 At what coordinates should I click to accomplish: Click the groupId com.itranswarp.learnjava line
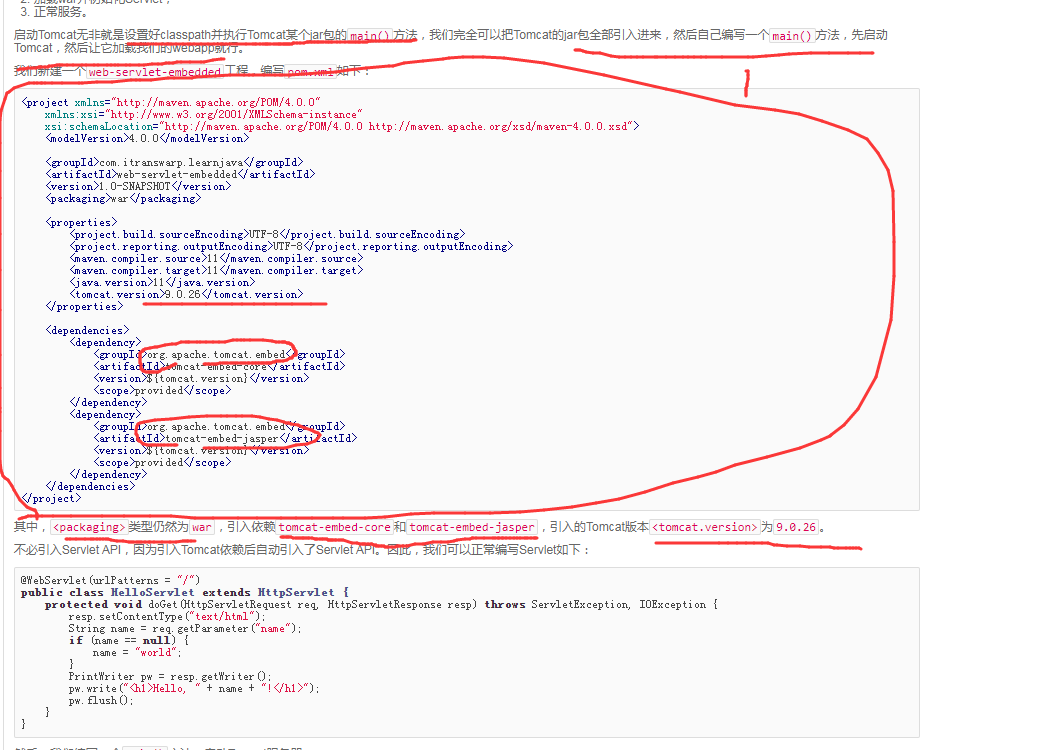[174, 162]
